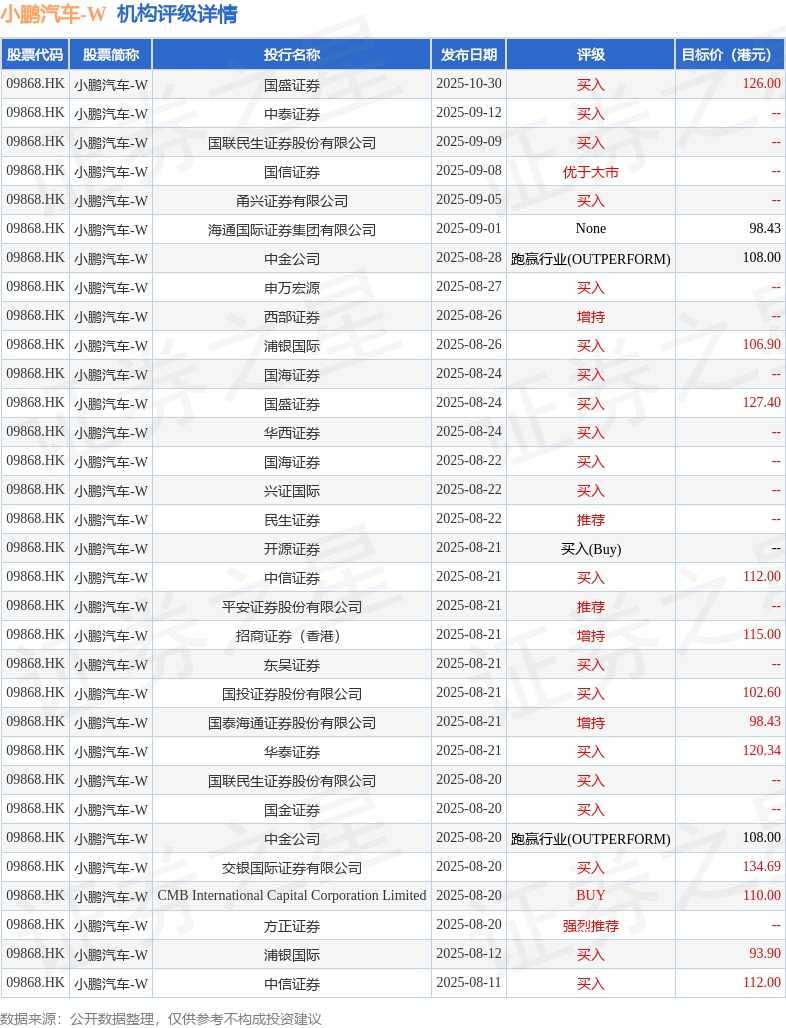Select the 平安证券股份有限公司 cell
786x1028 pixels.
pyautogui.click(x=292, y=606)
